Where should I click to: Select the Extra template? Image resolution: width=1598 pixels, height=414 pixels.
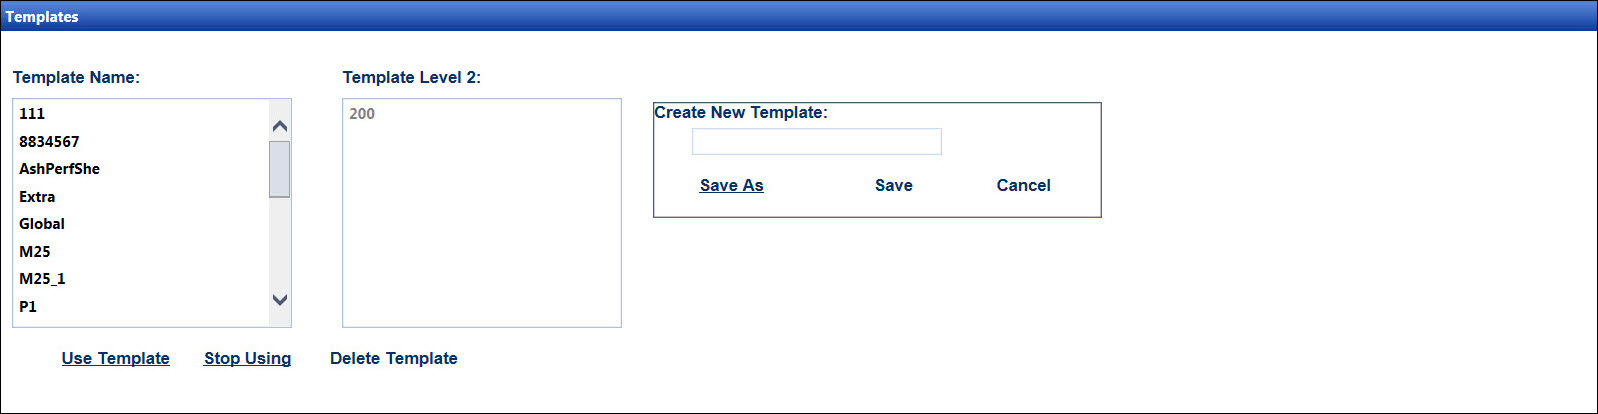[37, 197]
